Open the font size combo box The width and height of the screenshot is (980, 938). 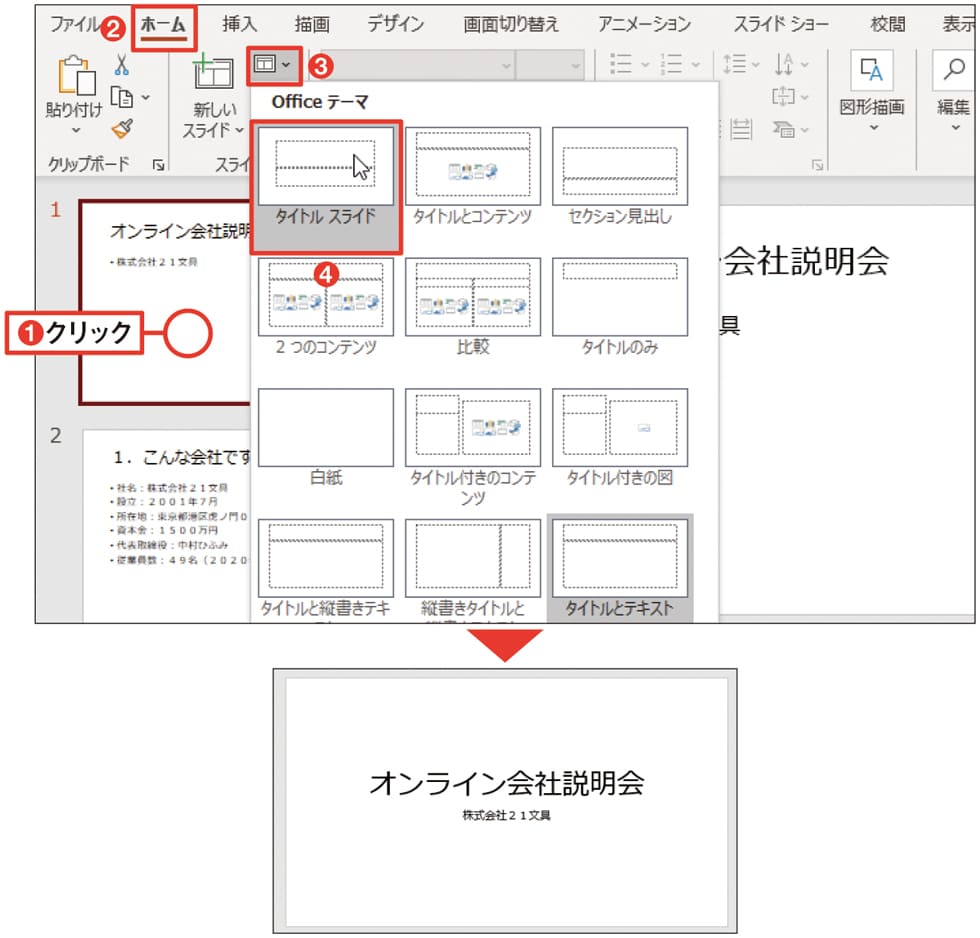pyautogui.click(x=551, y=65)
